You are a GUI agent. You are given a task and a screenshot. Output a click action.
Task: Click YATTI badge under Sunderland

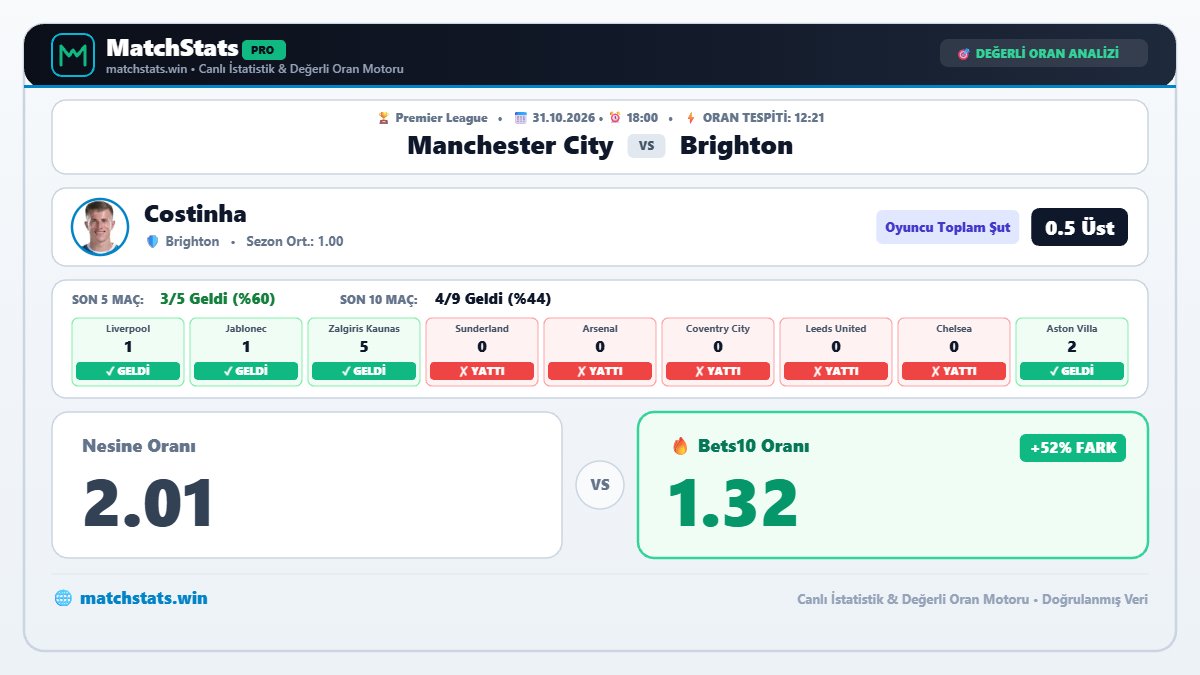(482, 371)
